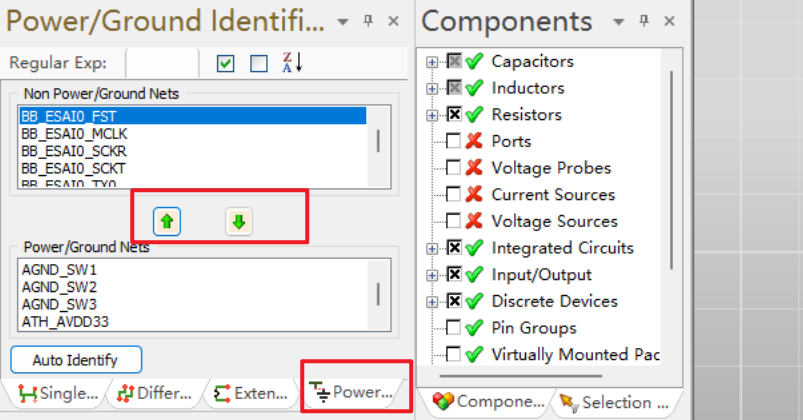Click the Auto Identify button
The height and width of the screenshot is (420, 803).
tap(76, 360)
